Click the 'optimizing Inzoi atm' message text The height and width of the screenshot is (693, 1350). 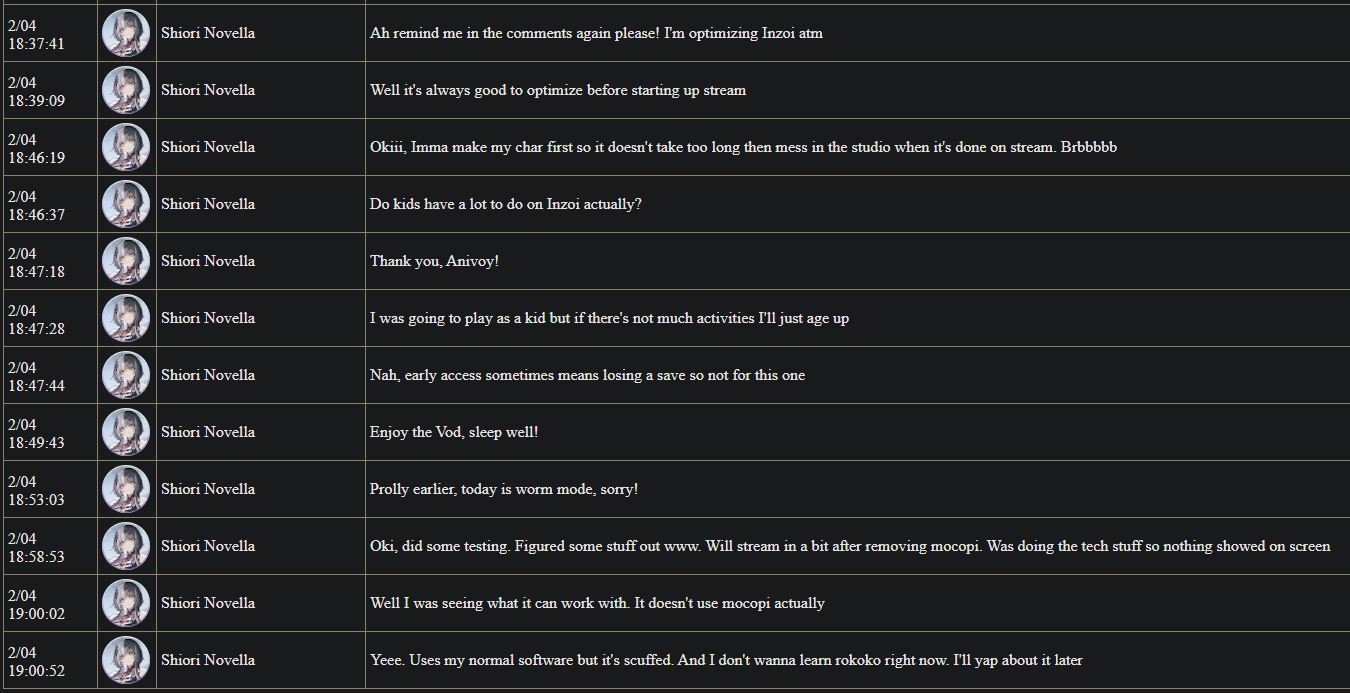[x=596, y=33]
